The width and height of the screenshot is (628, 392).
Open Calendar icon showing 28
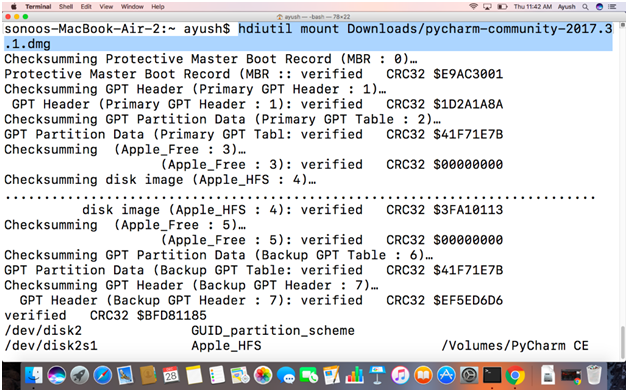click(171, 375)
